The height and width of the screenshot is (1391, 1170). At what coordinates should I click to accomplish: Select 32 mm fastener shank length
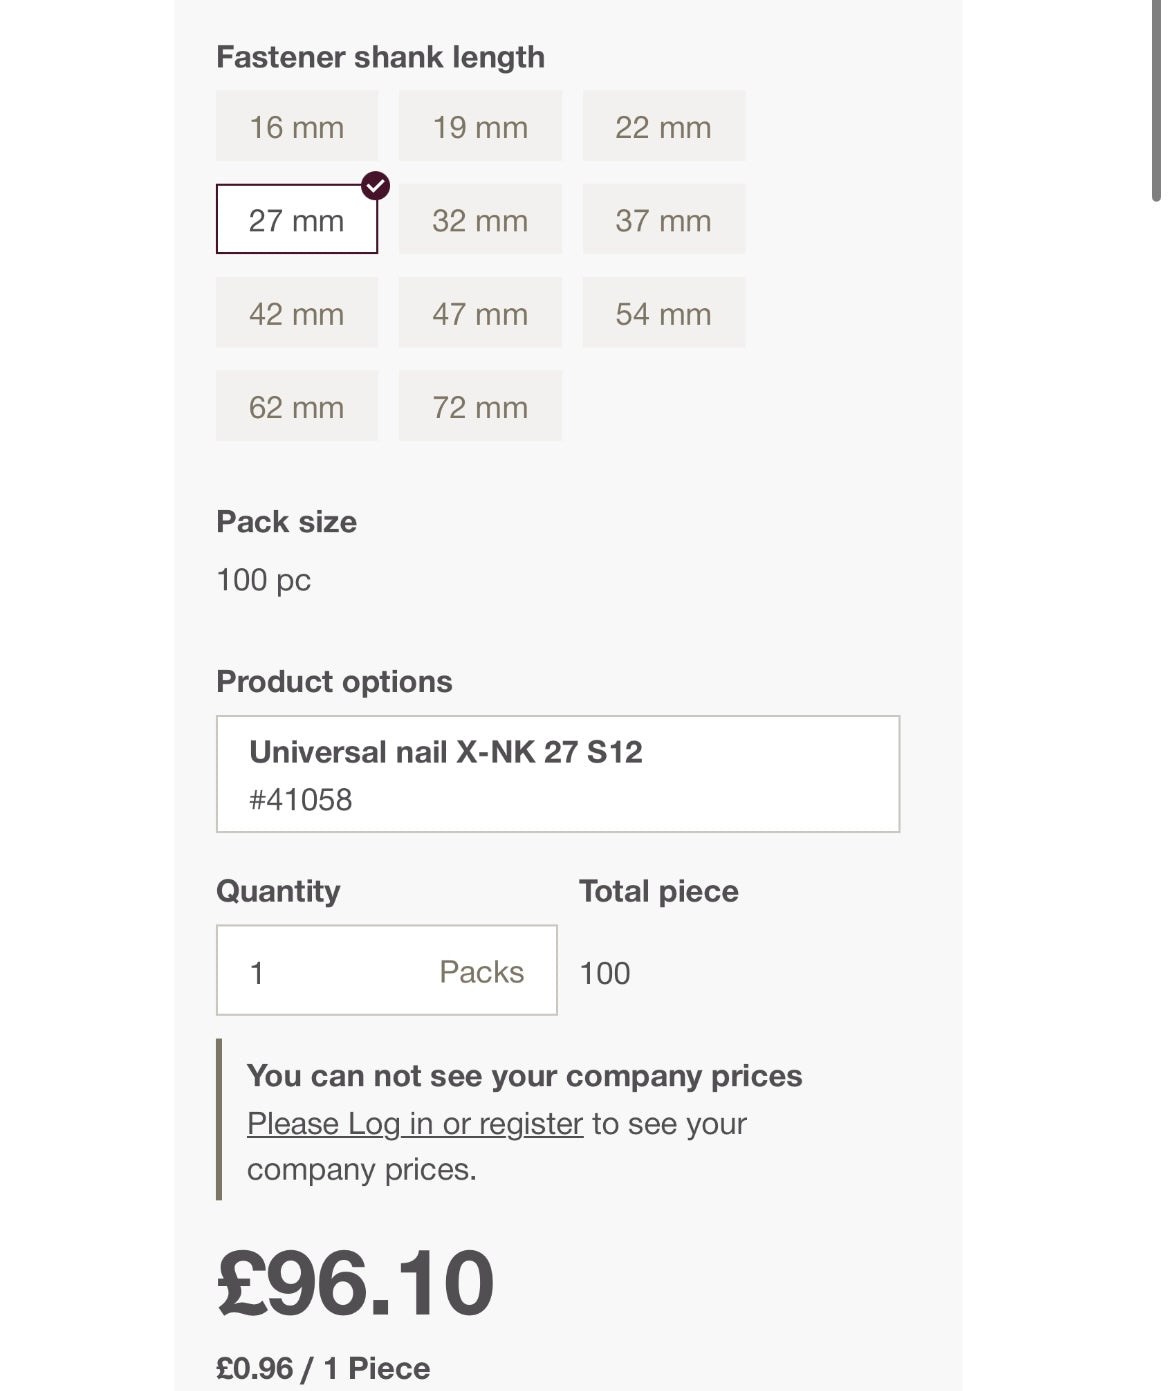point(480,220)
